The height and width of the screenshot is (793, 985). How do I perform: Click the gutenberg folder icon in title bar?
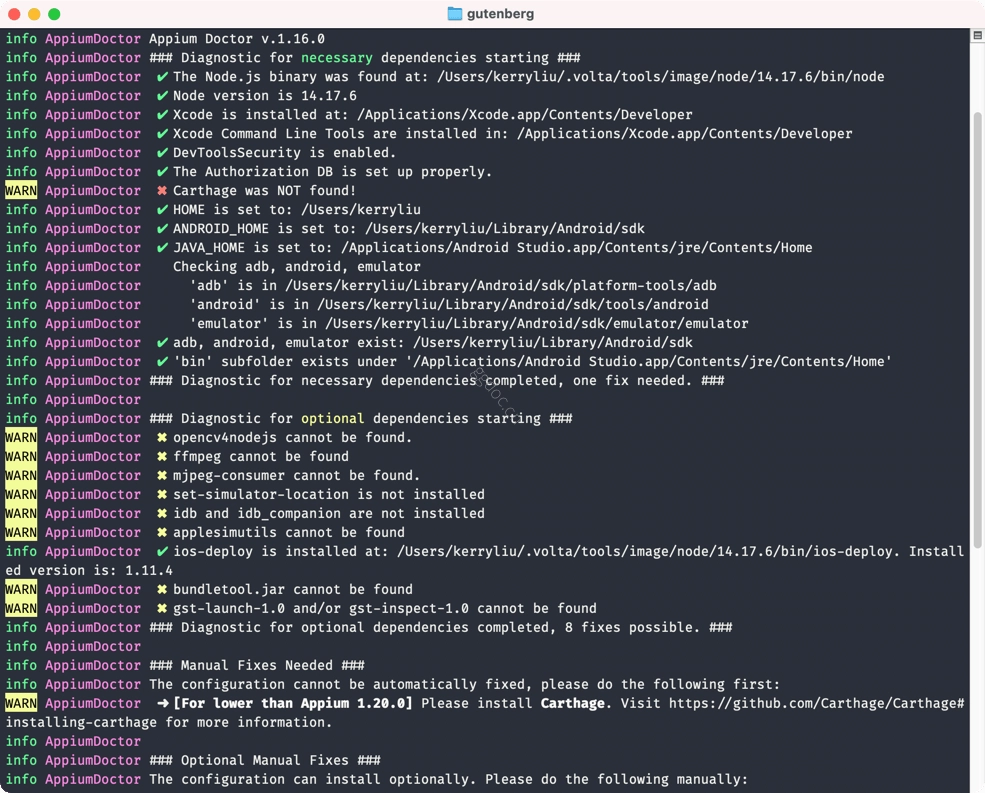click(x=455, y=14)
